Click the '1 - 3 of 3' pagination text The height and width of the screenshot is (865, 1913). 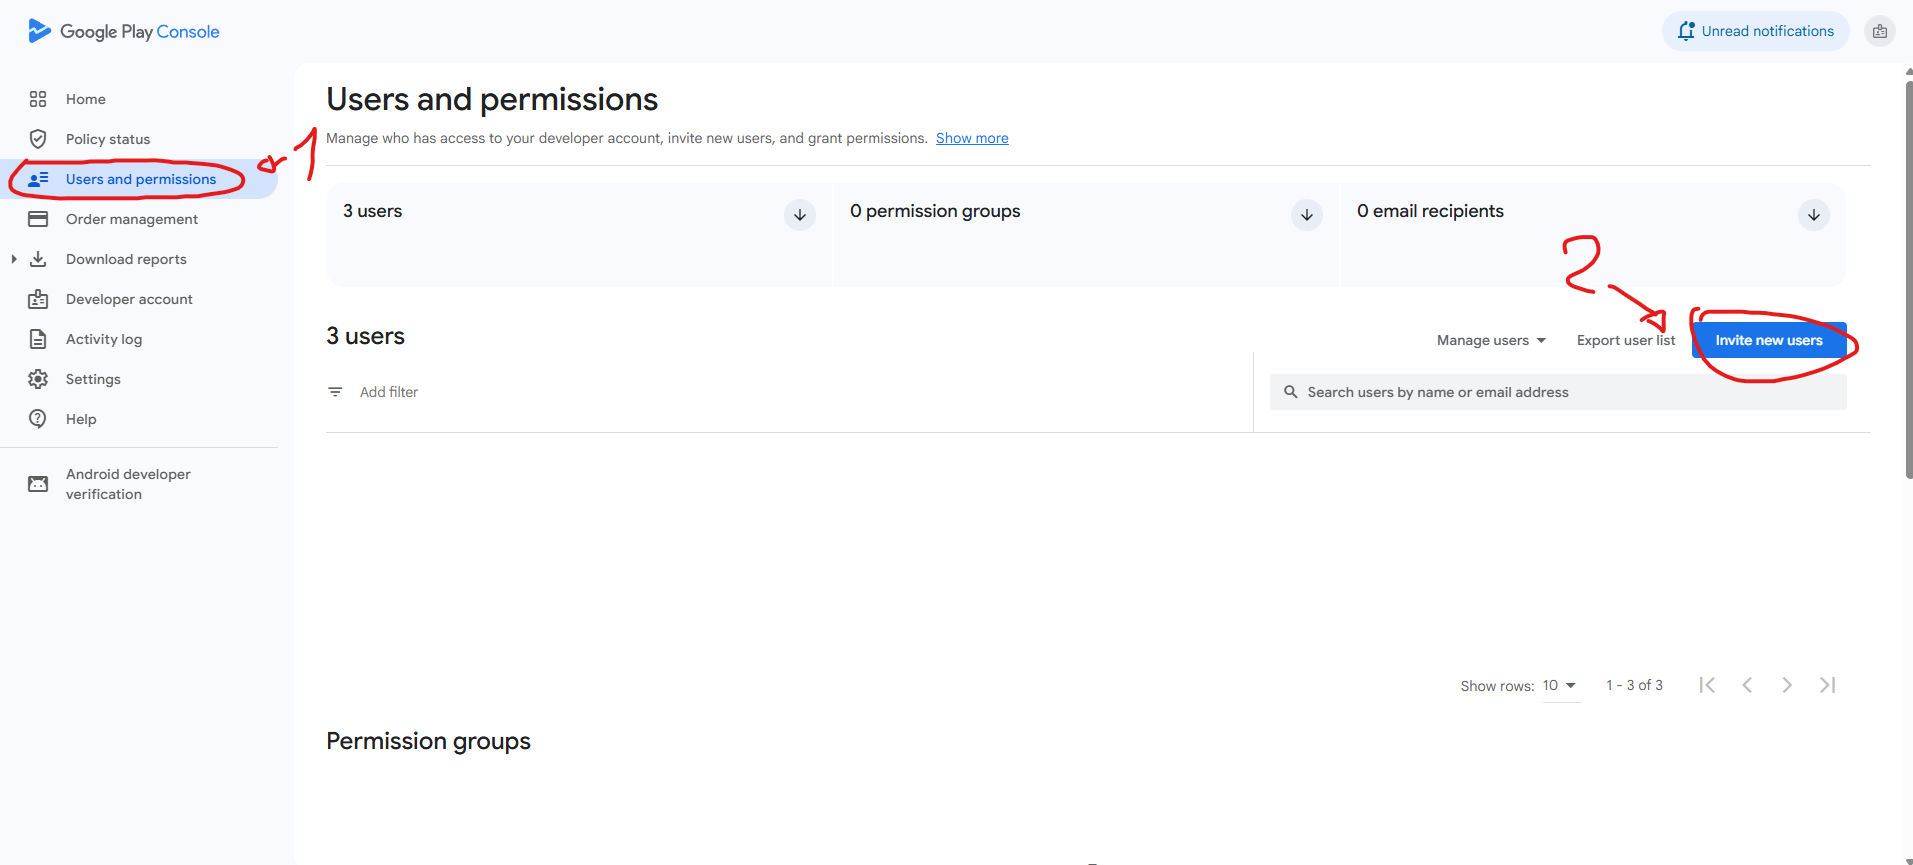(1634, 685)
